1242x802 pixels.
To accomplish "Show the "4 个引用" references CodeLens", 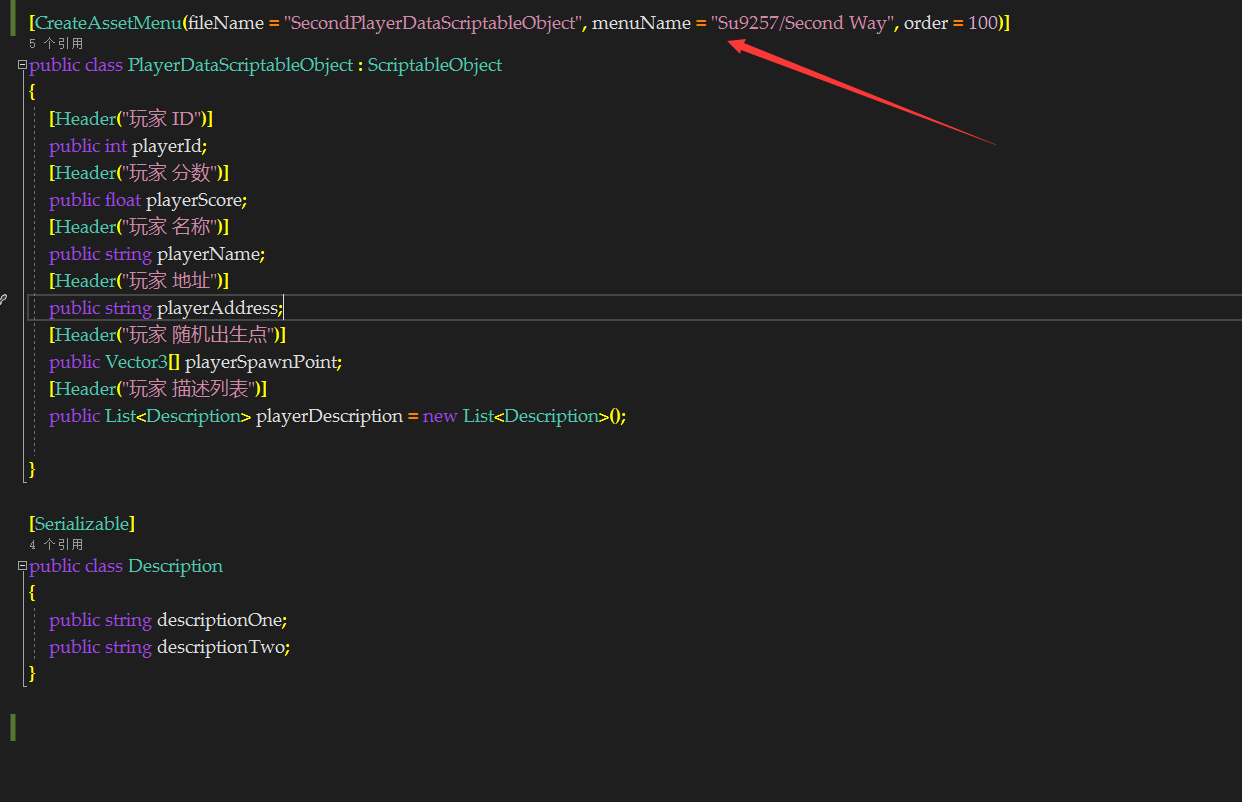I will pos(56,545).
